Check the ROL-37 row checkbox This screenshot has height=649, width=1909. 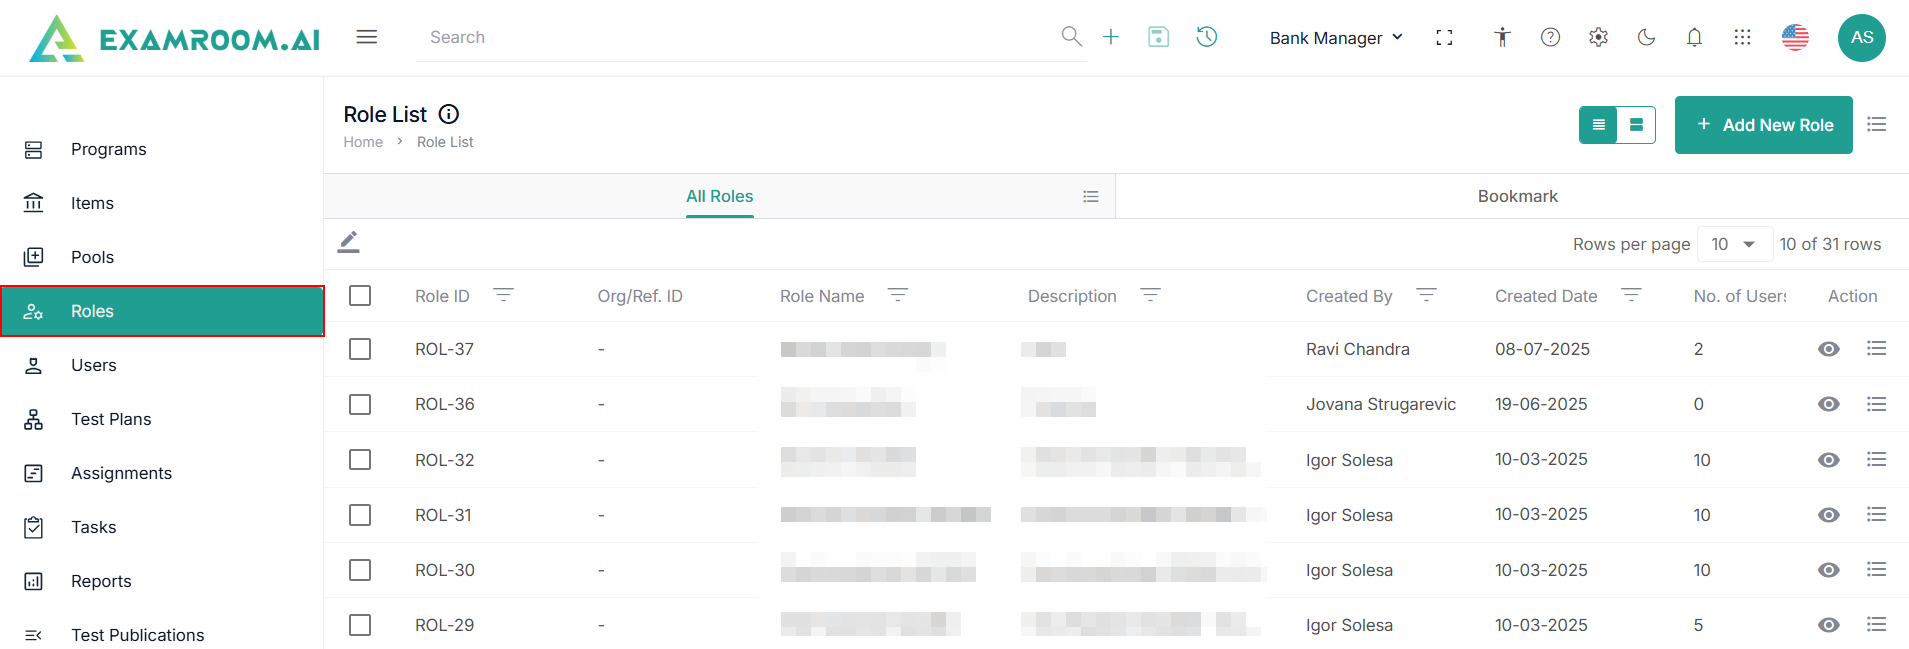(360, 349)
